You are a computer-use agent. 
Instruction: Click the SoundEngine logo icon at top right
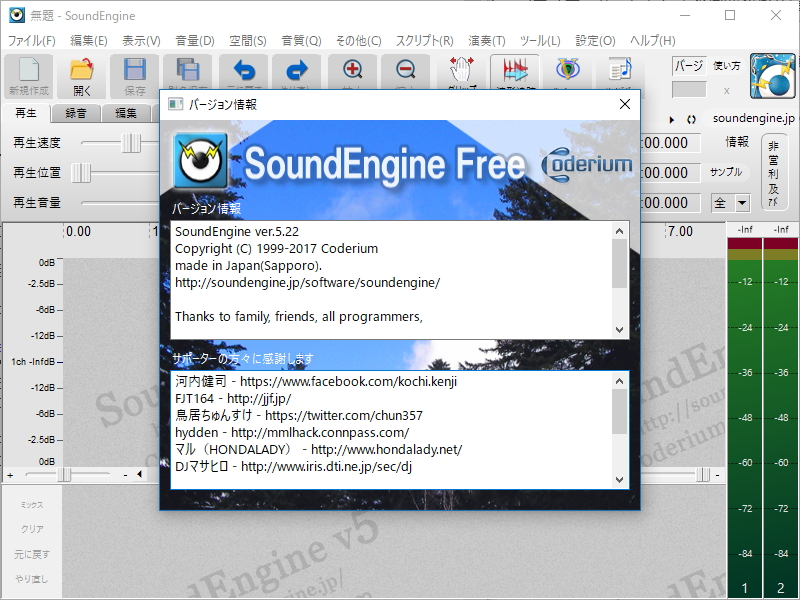[x=772, y=76]
